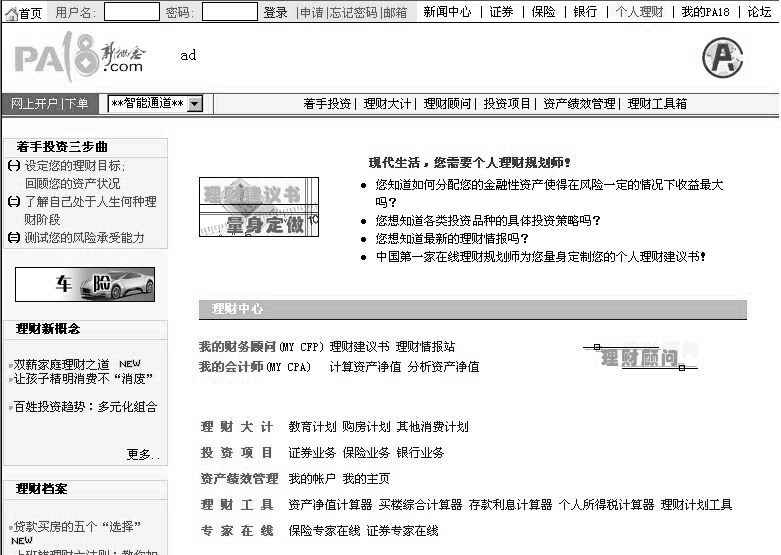This screenshot has width=781, height=555.
Task: Select 着手投资 in the secondary menu
Action: click(327, 104)
